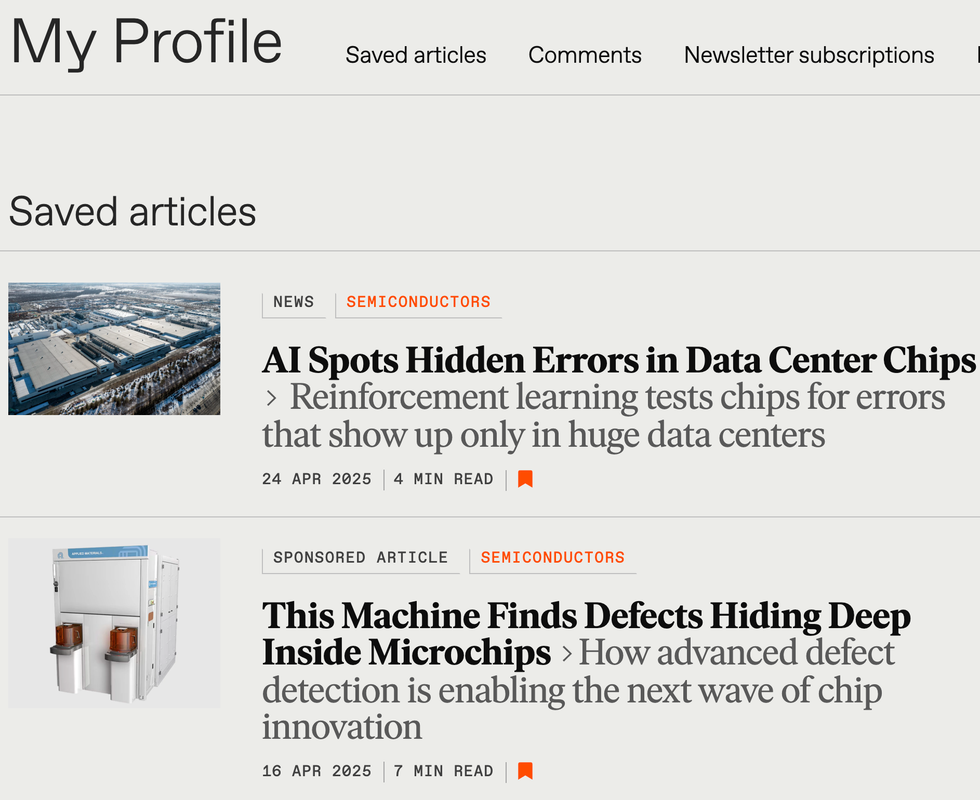Viewport: 980px width, 800px height.
Task: Click the NEWS category label
Action: 294,301
